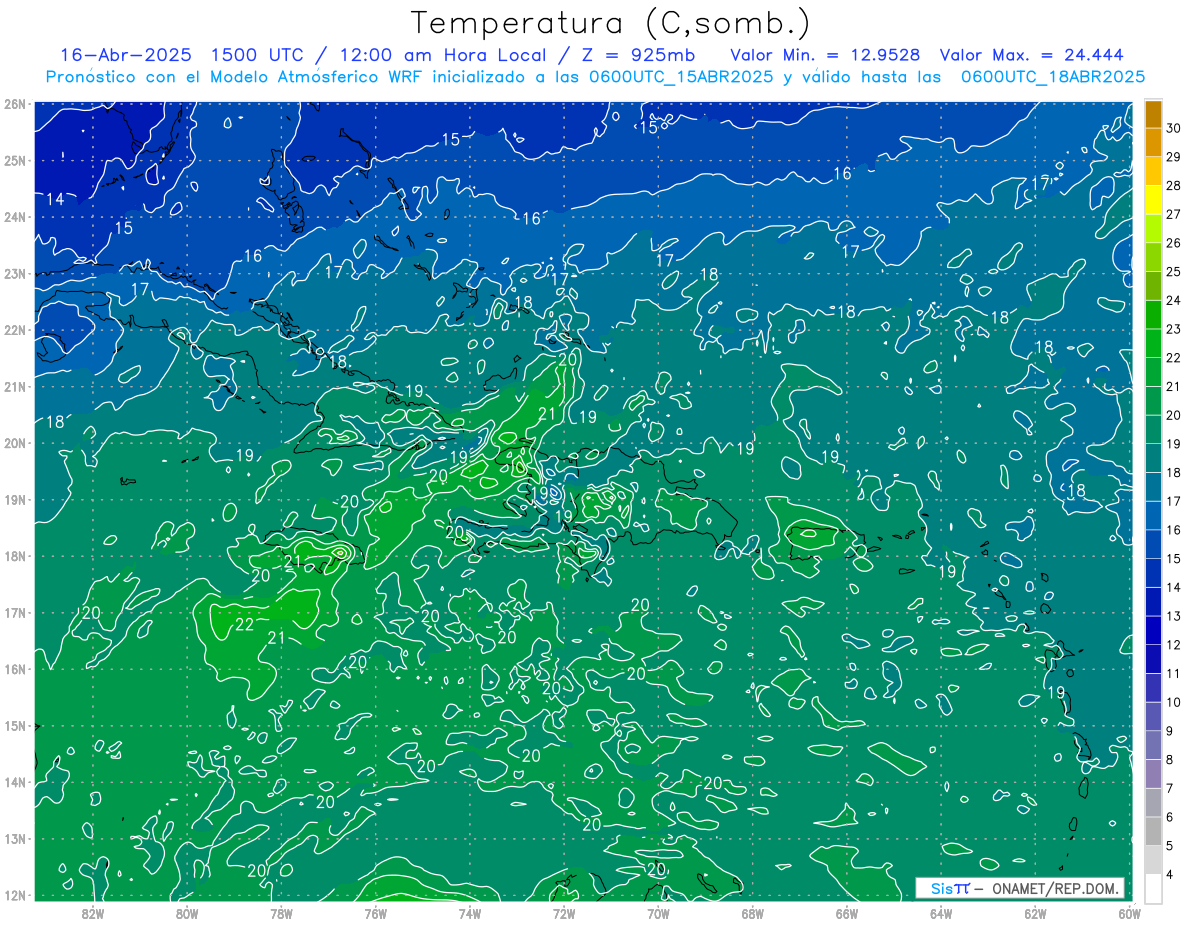
Task: Click the '16N' latitude axis label
Action: click(x=15, y=669)
